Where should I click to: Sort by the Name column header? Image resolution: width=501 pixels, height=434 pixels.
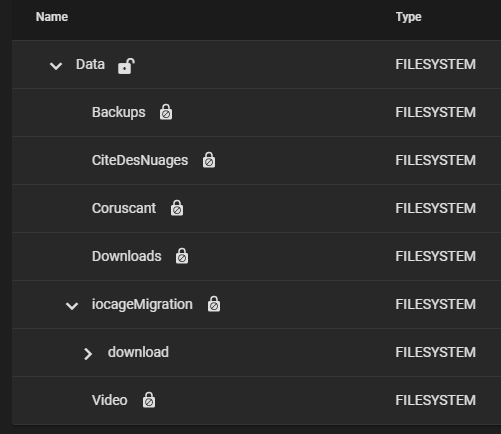(52, 17)
